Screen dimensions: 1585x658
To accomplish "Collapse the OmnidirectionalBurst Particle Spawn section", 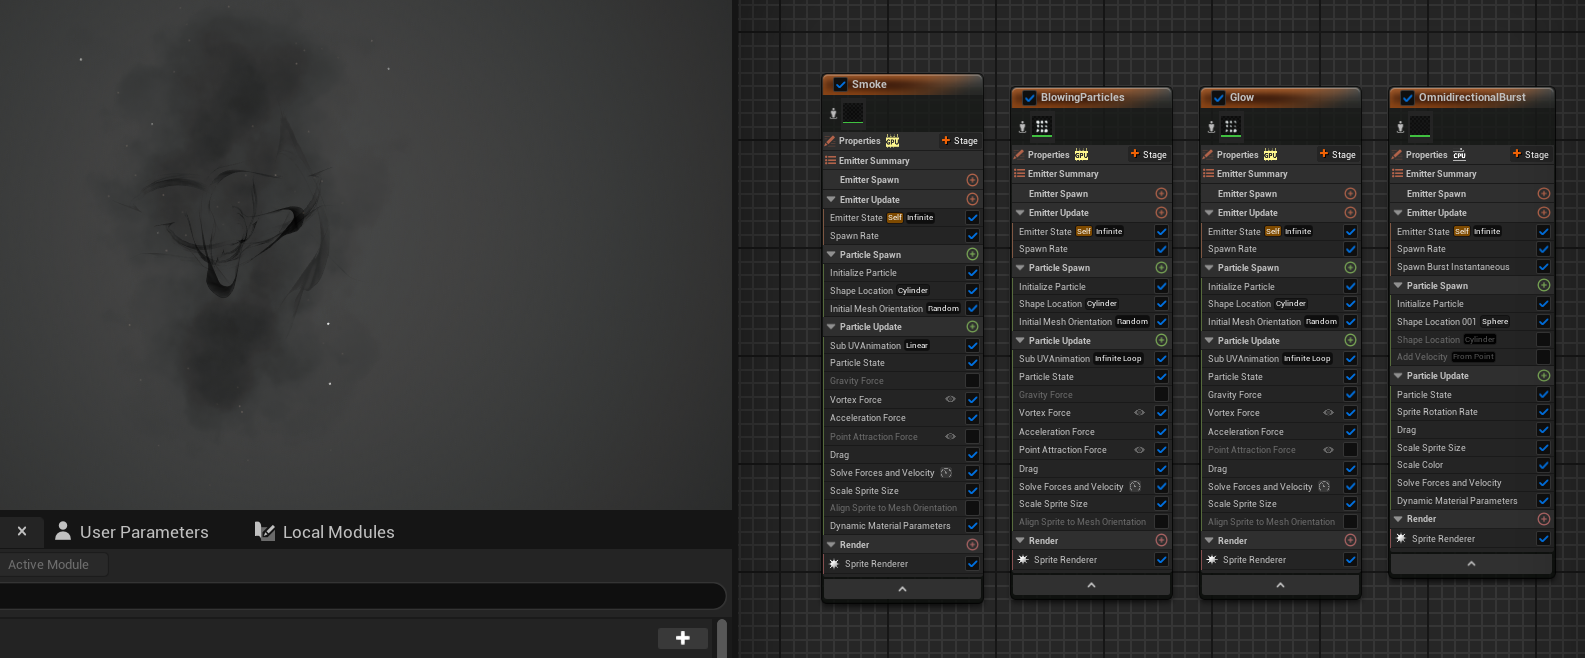I will (x=1398, y=286).
